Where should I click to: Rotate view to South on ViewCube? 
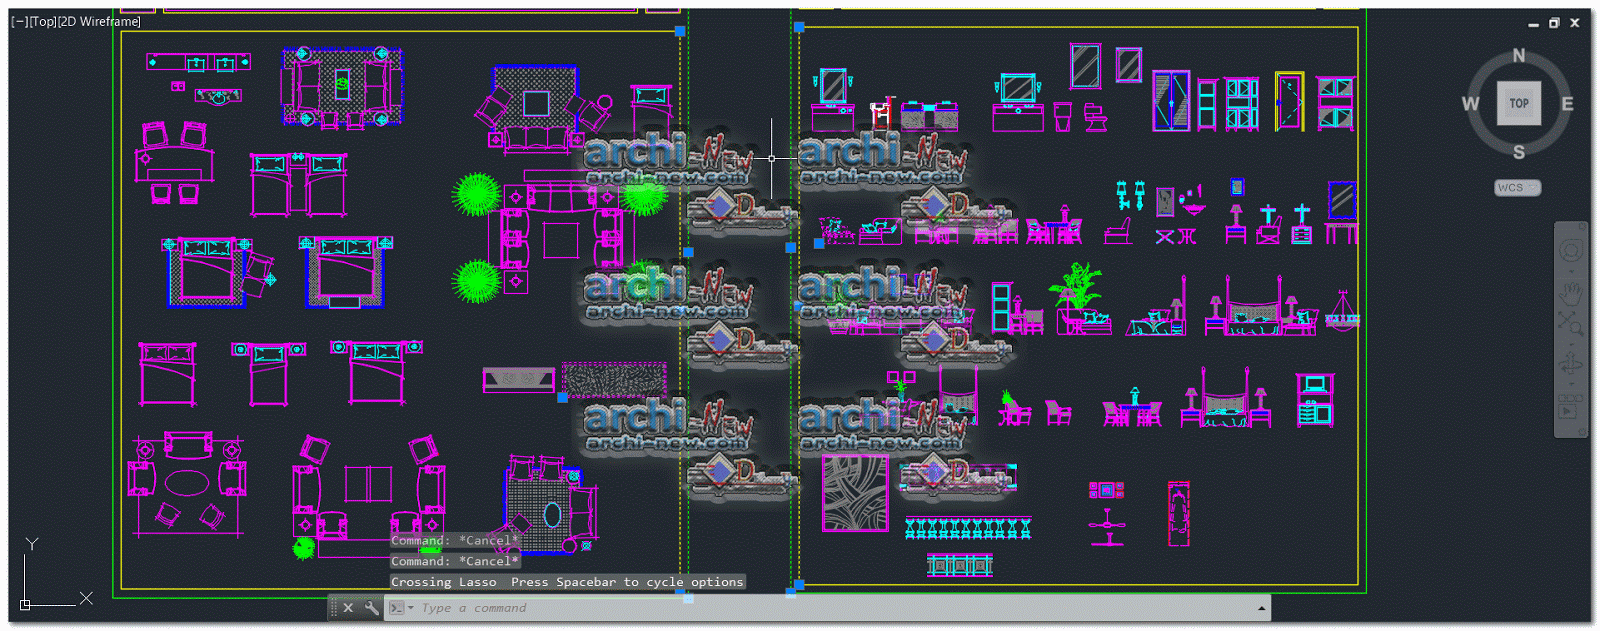pyautogui.click(x=1519, y=151)
